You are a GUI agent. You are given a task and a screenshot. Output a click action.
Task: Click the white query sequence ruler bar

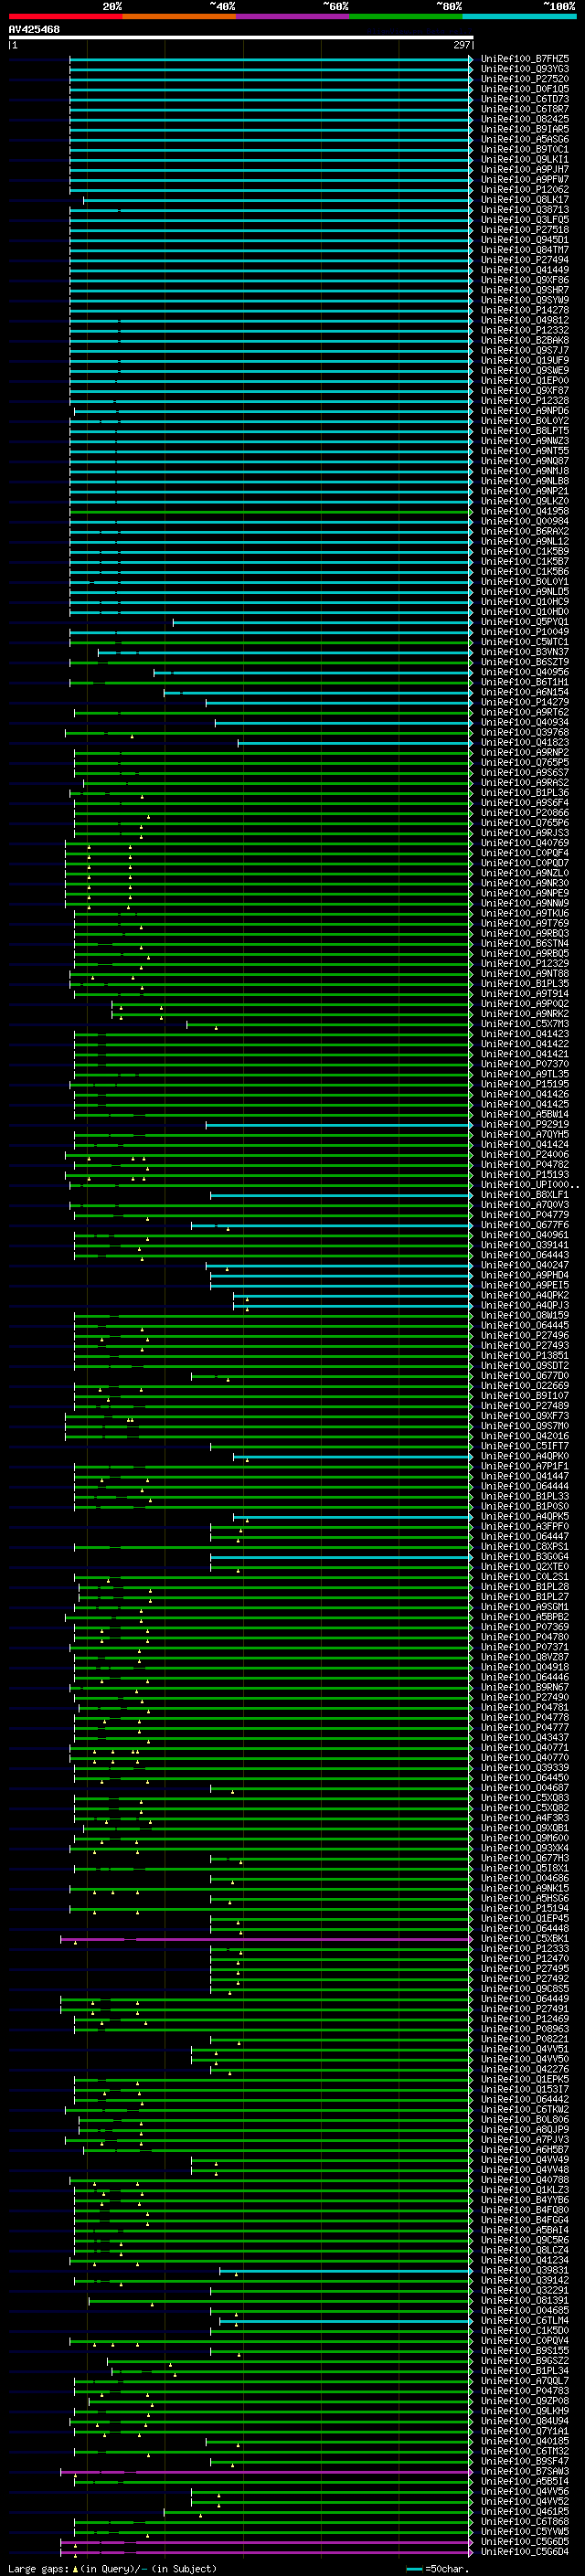point(240,37)
